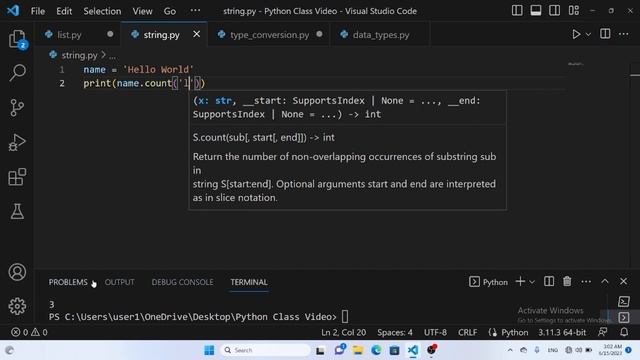Open the Go menu

point(169,11)
